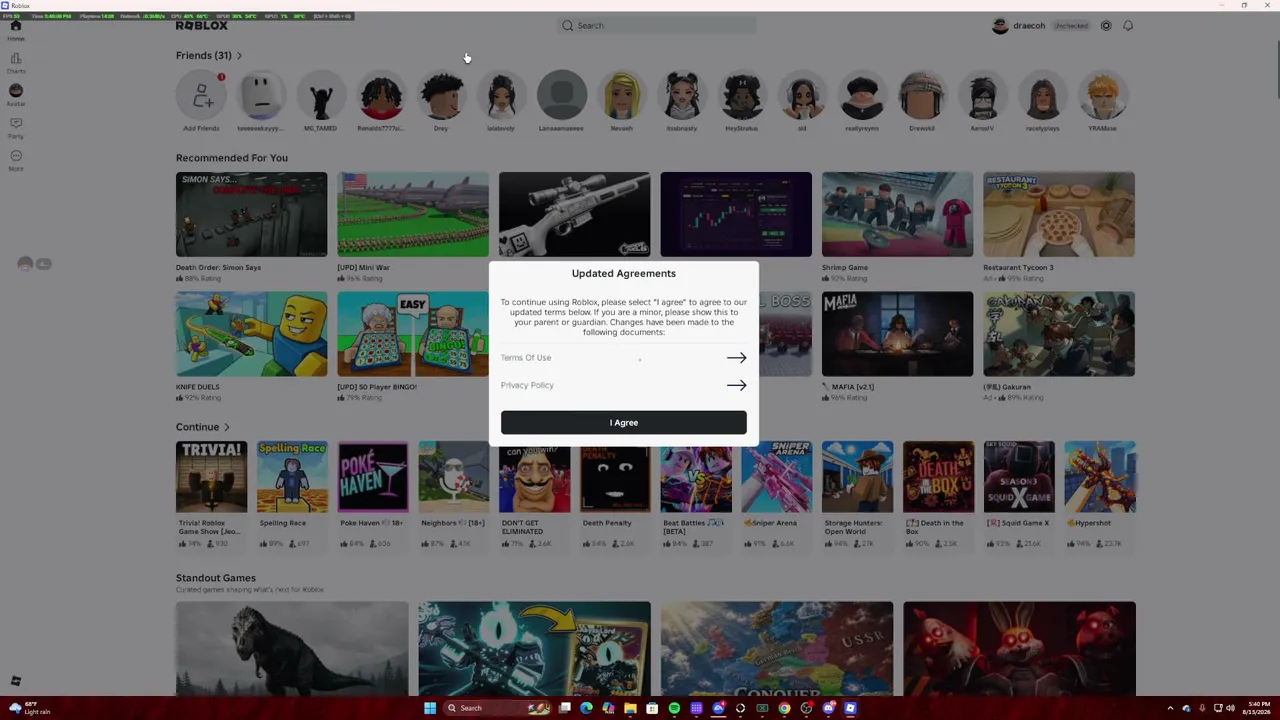Open the Avatar page in the sidebar
The image size is (1280, 720).
(16, 94)
